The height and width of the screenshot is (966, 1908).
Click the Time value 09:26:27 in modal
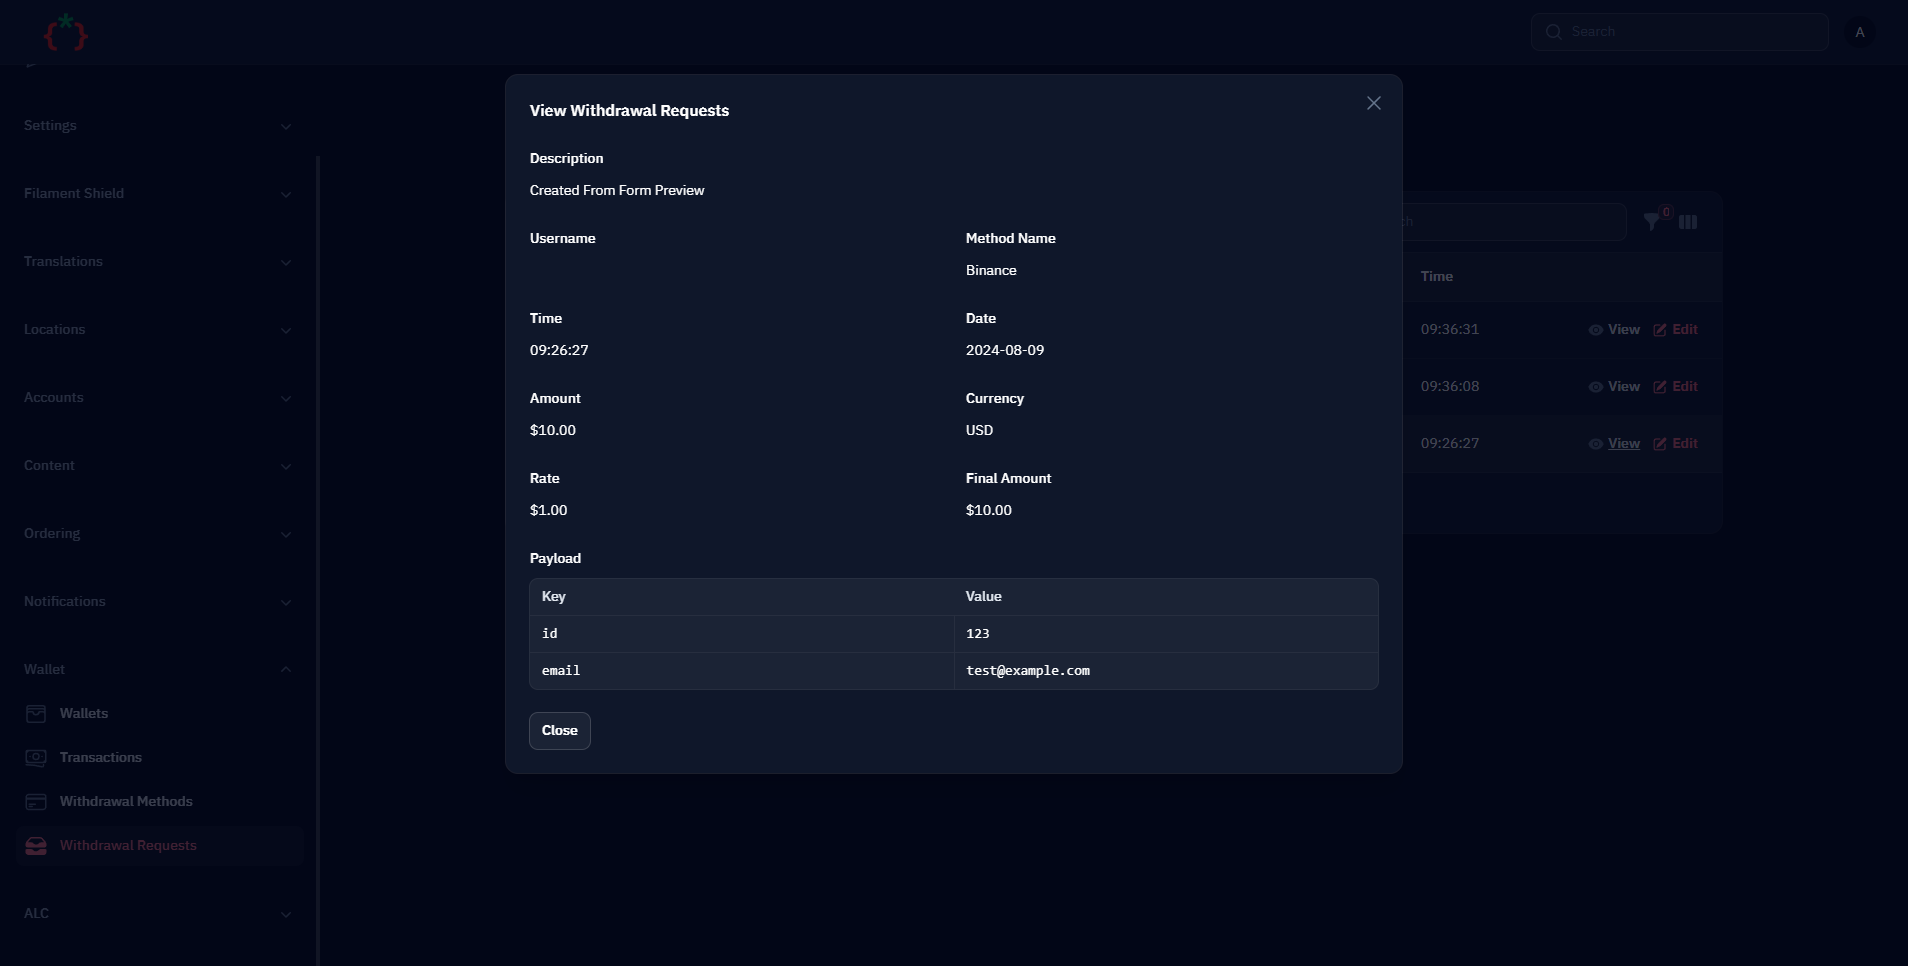tap(559, 351)
